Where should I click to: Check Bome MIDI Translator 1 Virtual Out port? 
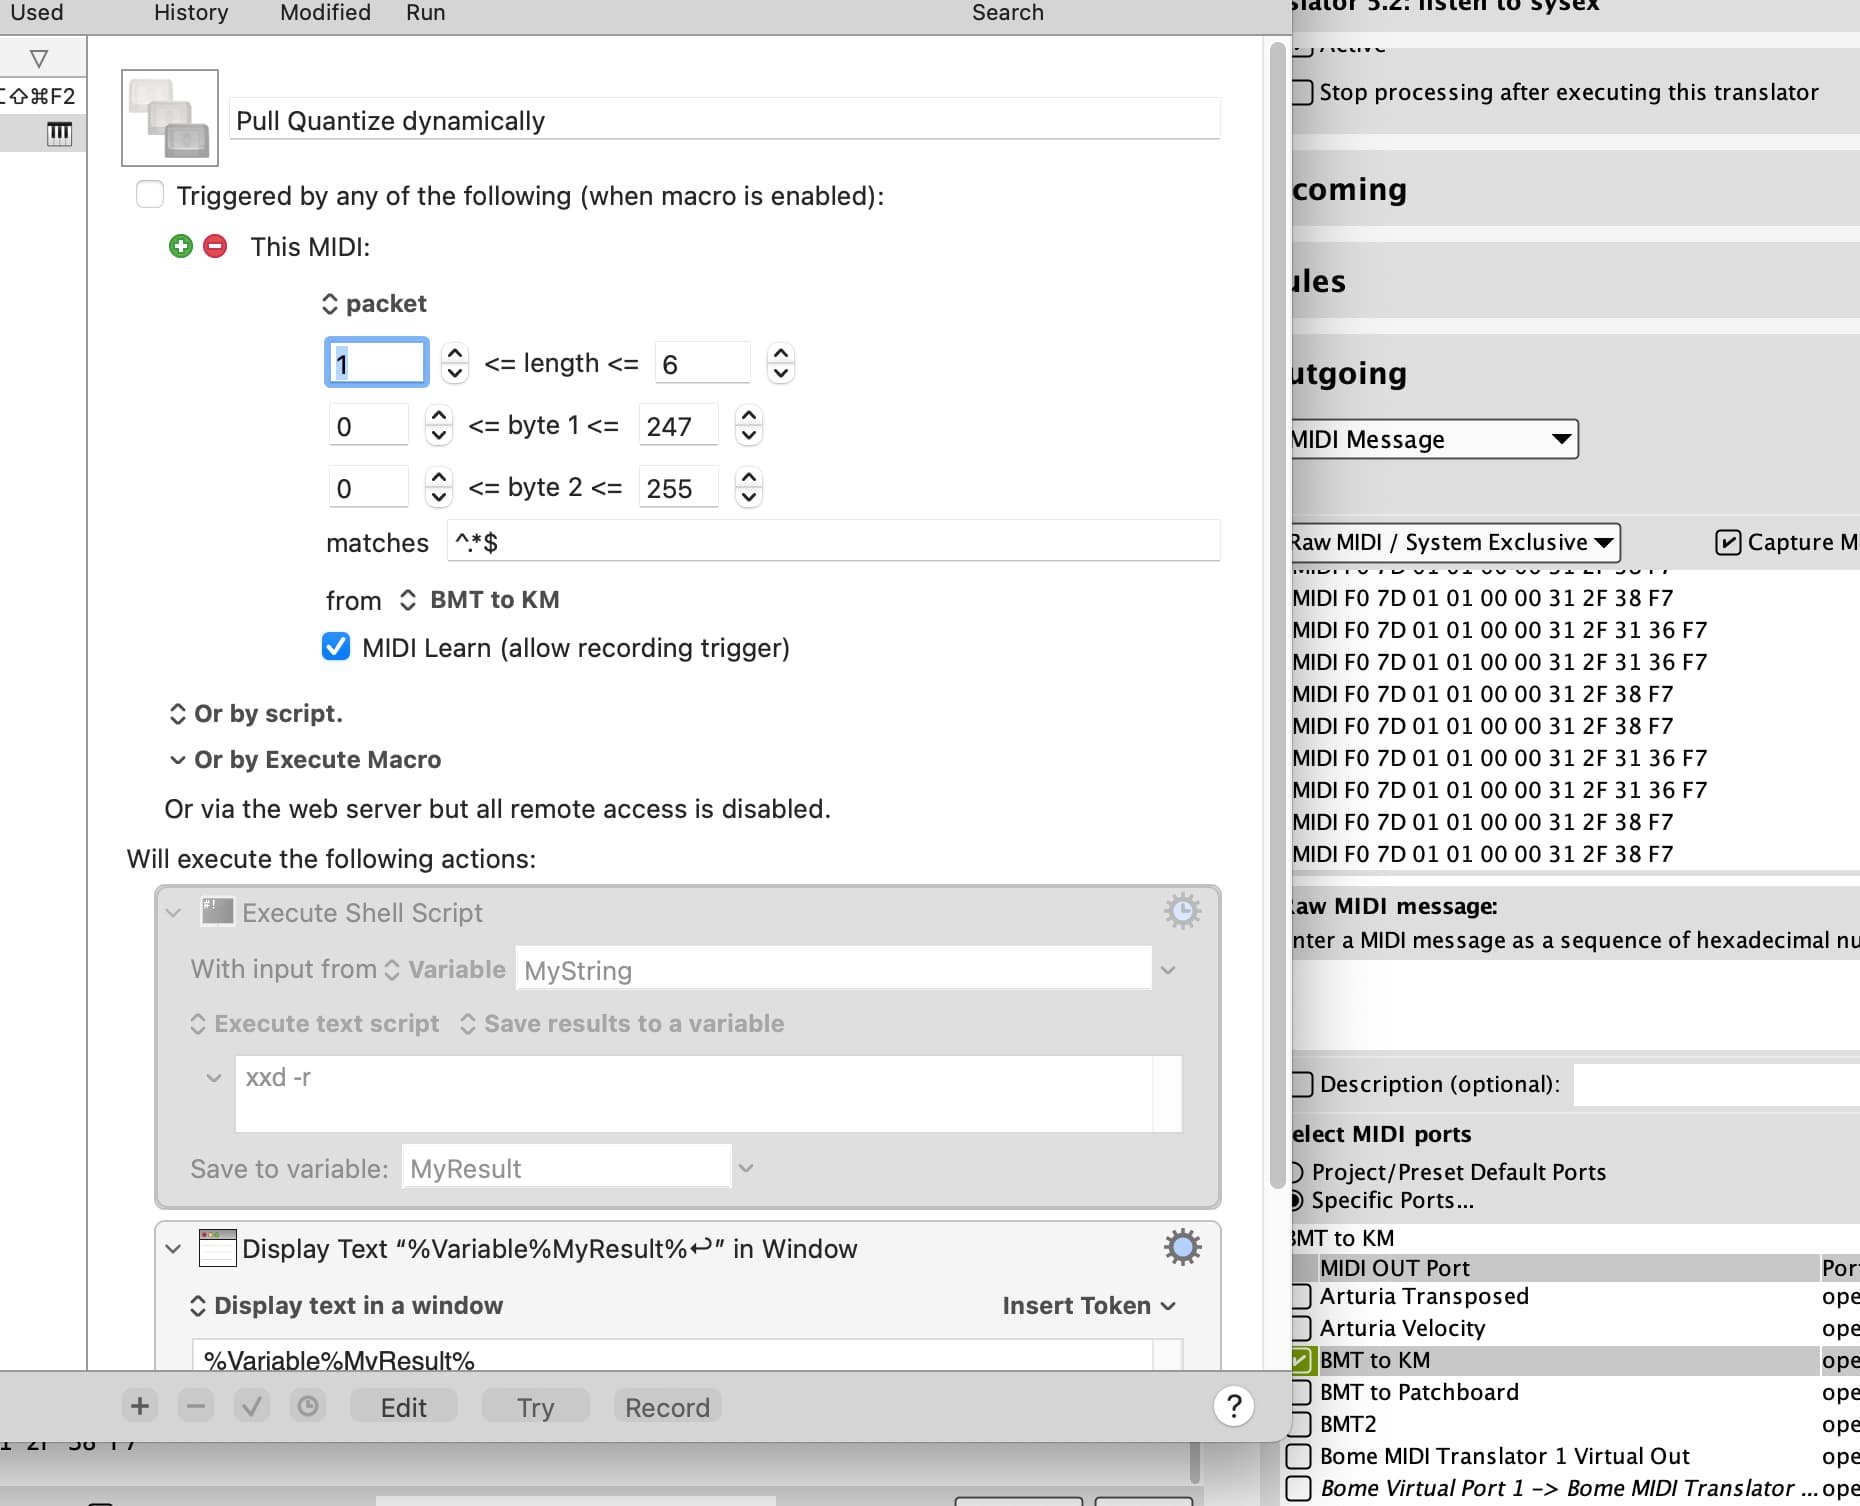[x=1299, y=1456]
